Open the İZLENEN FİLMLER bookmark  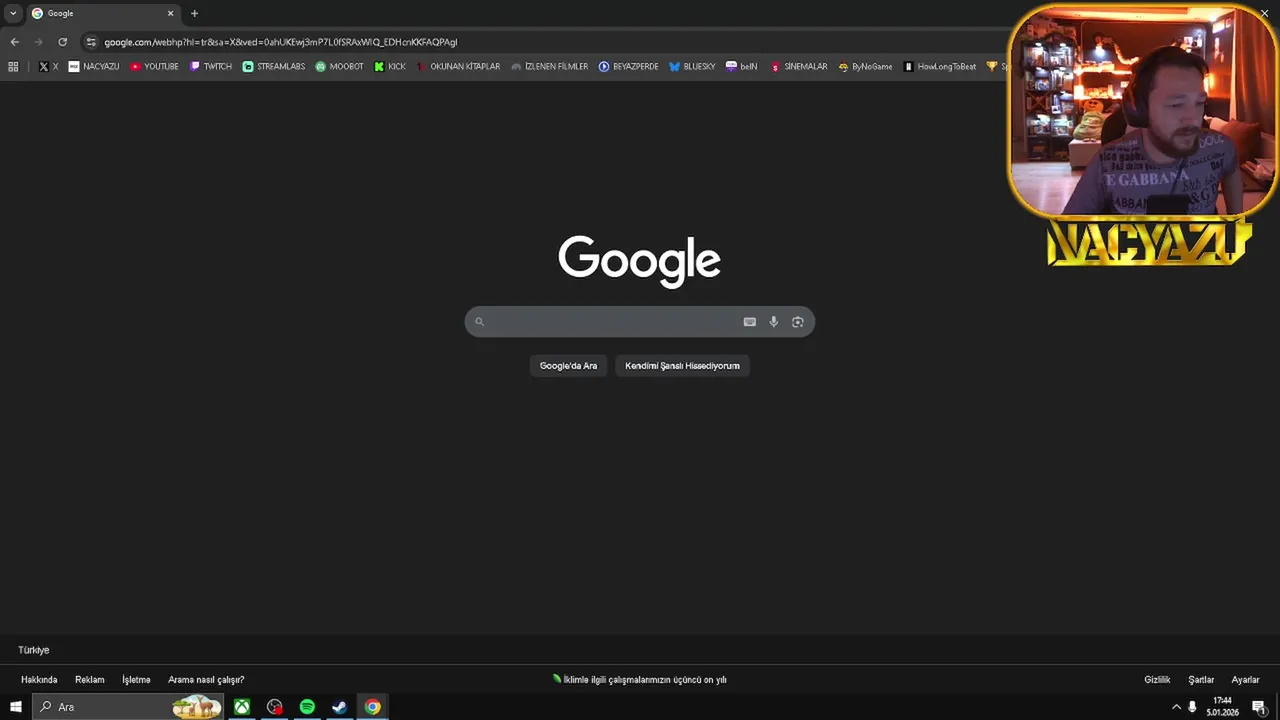549,66
